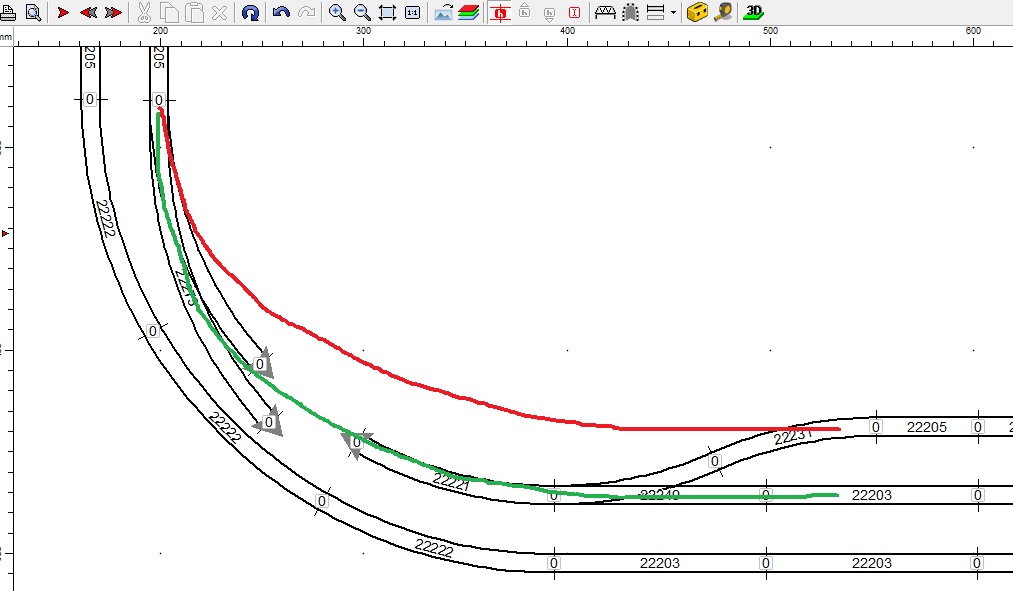Click the 22231 curved connector label
The width and height of the screenshot is (1013, 591).
(x=792, y=437)
